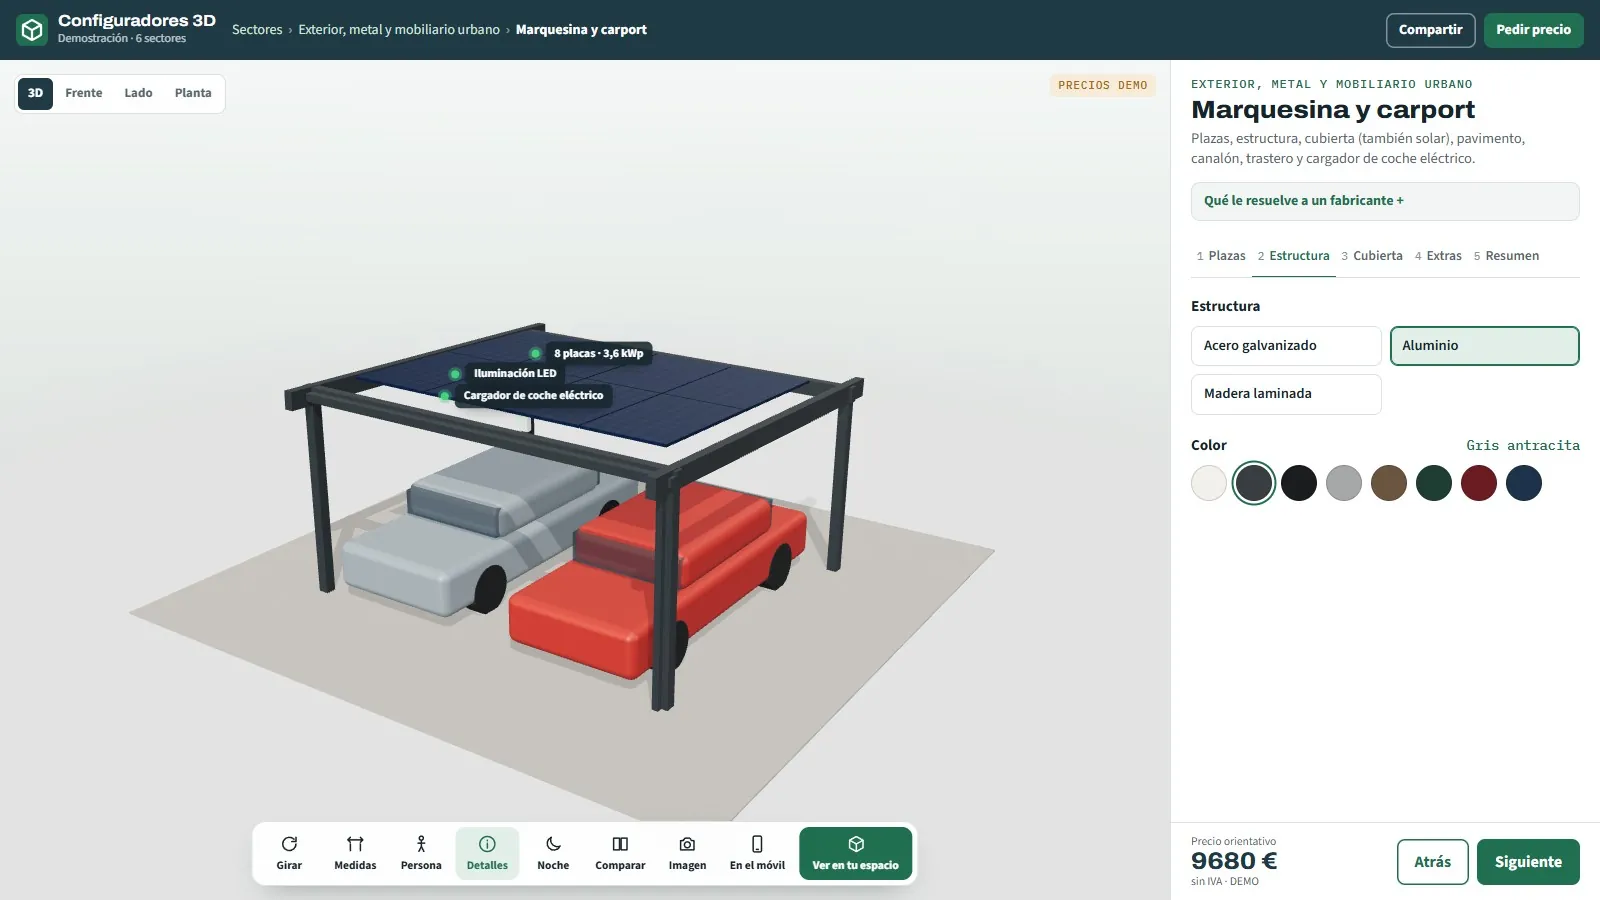Open the Comparar split view tool
1600x900 pixels.
coord(620,853)
